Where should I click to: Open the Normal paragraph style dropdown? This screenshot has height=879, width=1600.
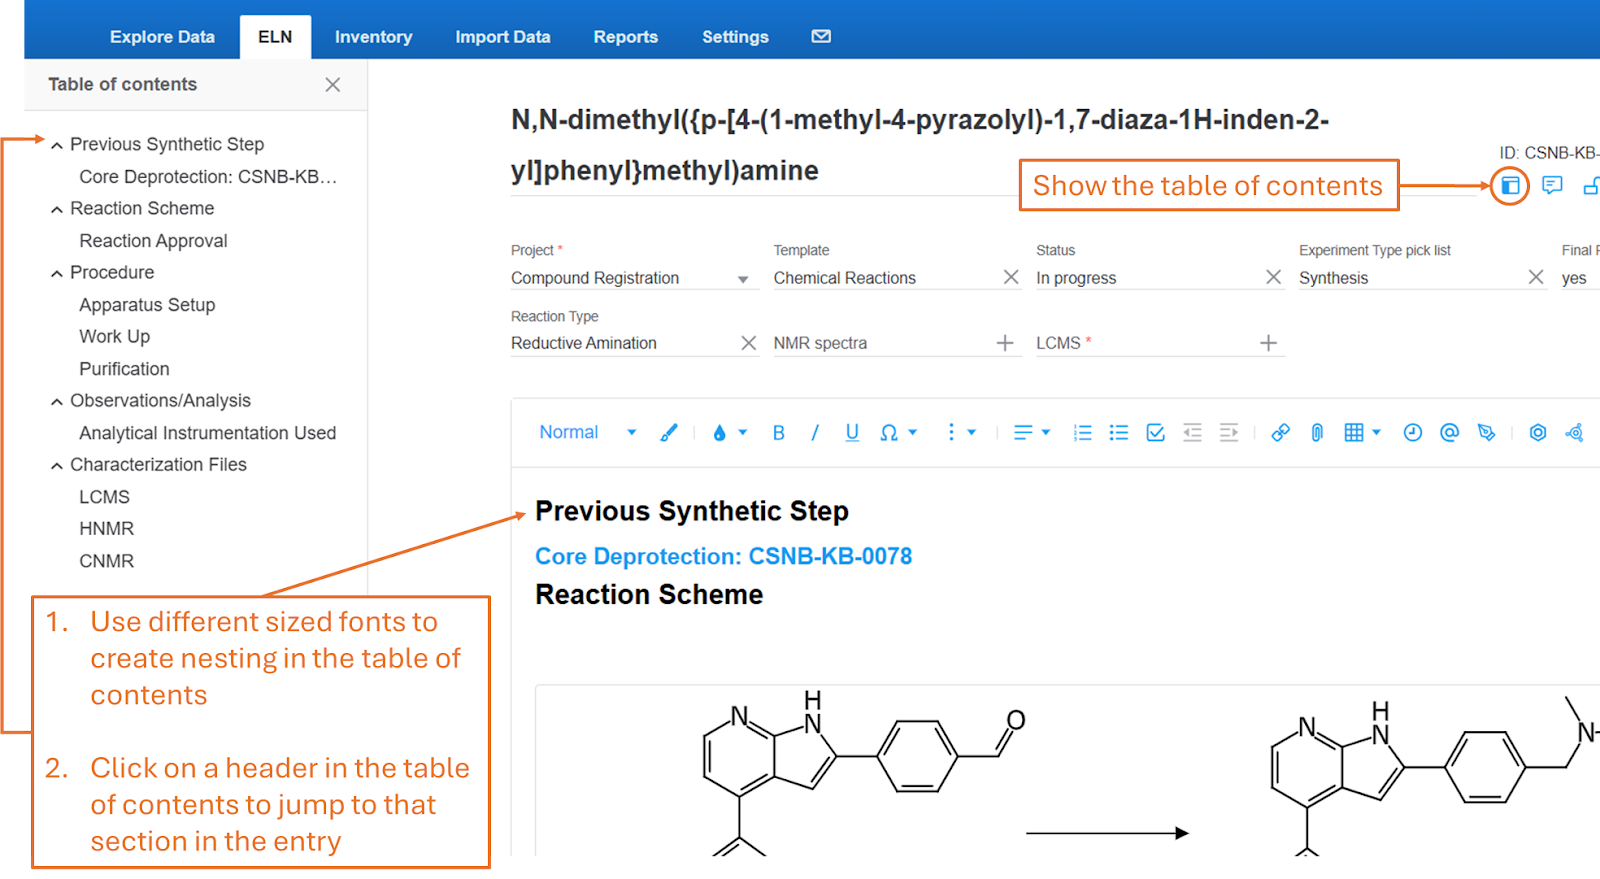587,432
